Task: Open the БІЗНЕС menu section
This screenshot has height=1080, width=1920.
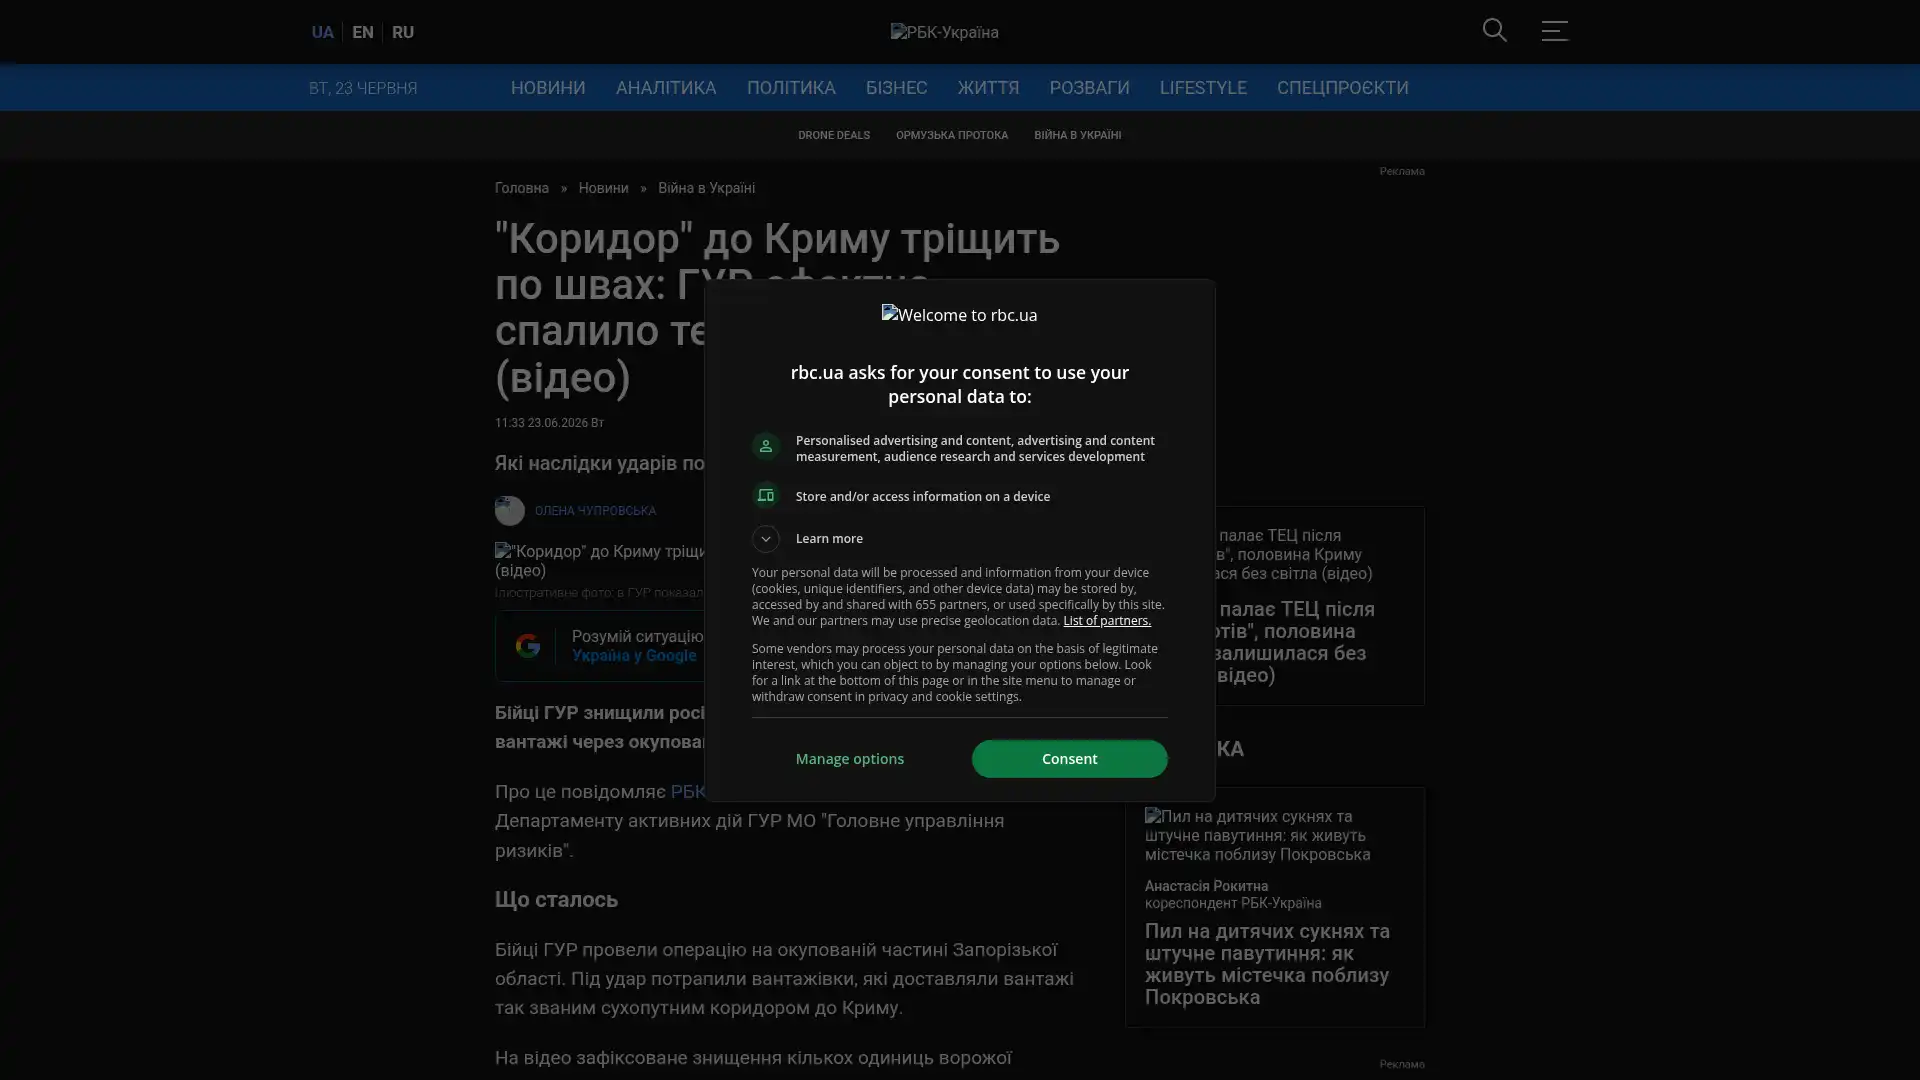Action: (896, 88)
